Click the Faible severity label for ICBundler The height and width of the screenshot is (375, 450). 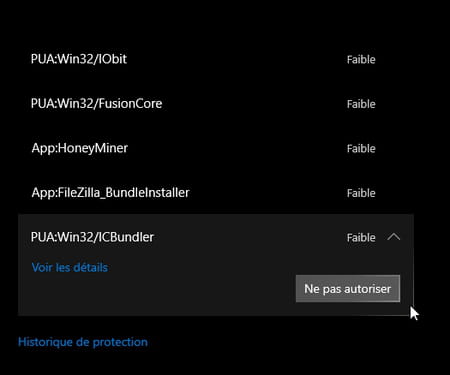click(x=361, y=238)
